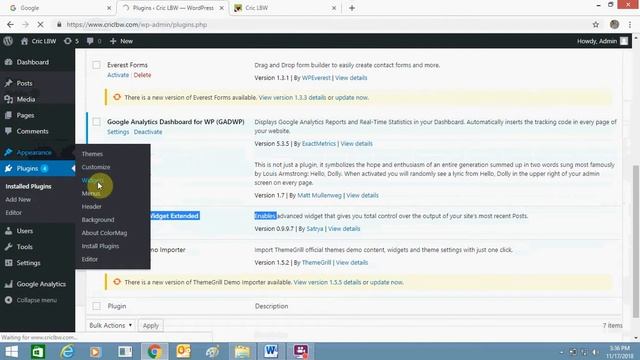Open Settings menu in sidebar
The height and width of the screenshot is (360, 640).
tap(28, 263)
